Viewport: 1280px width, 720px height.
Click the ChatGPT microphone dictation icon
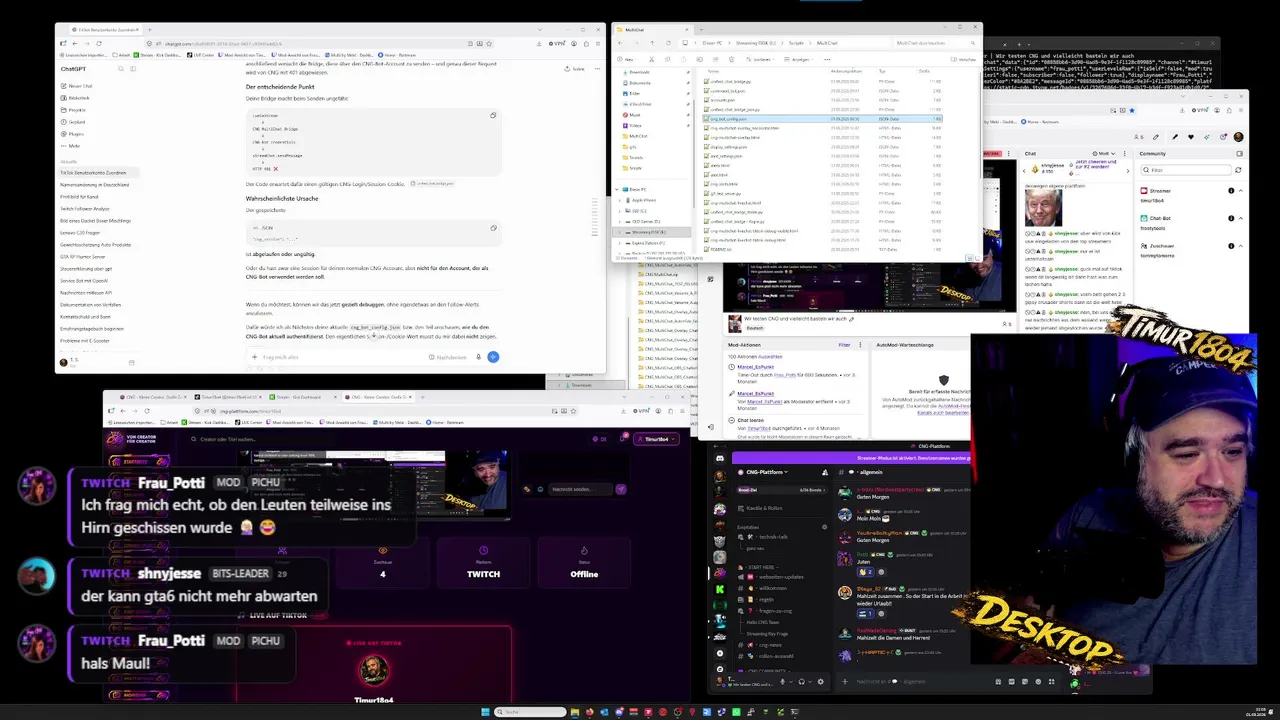(479, 357)
